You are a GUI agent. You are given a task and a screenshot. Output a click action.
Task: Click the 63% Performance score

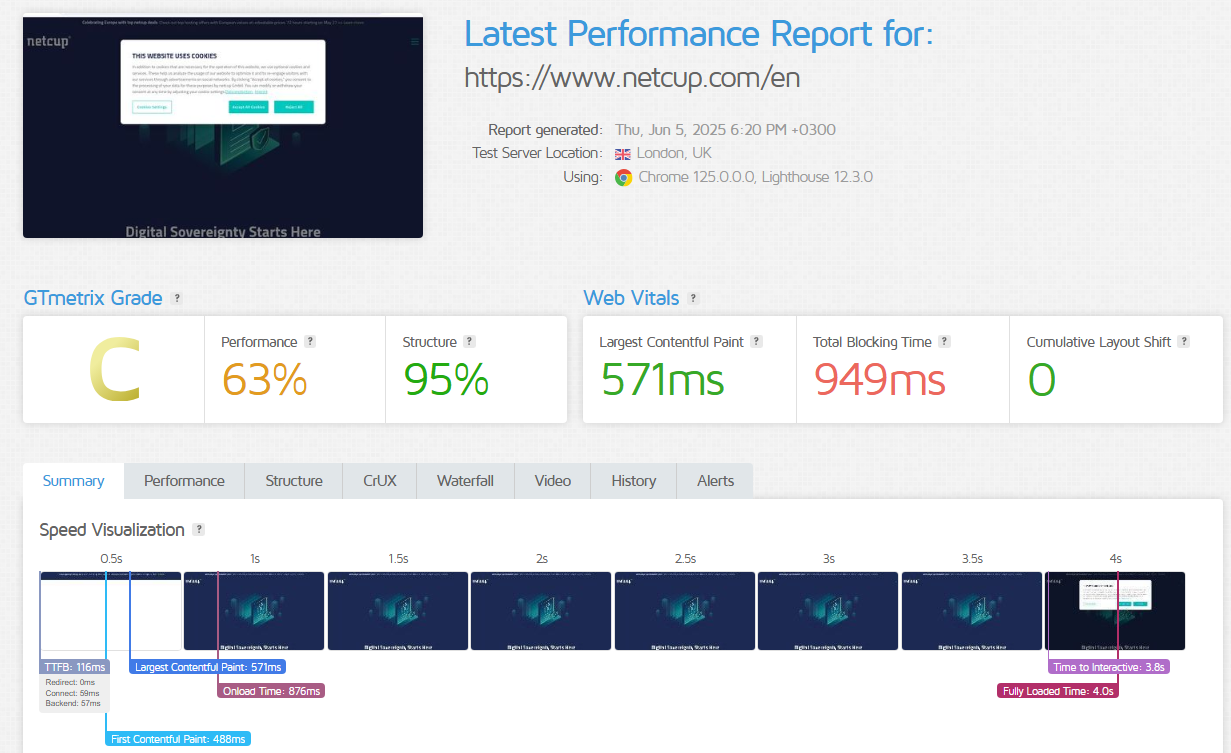tap(264, 379)
